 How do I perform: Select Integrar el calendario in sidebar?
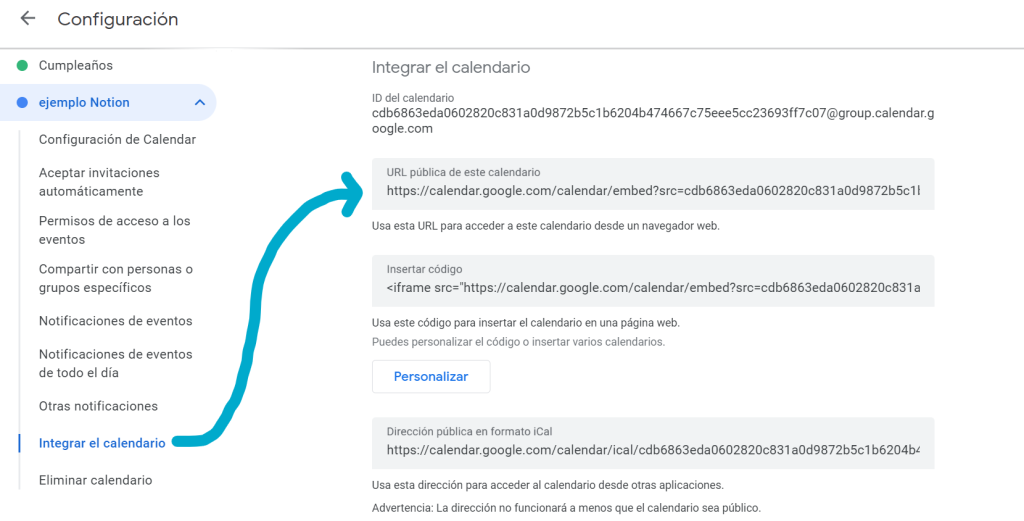point(101,443)
